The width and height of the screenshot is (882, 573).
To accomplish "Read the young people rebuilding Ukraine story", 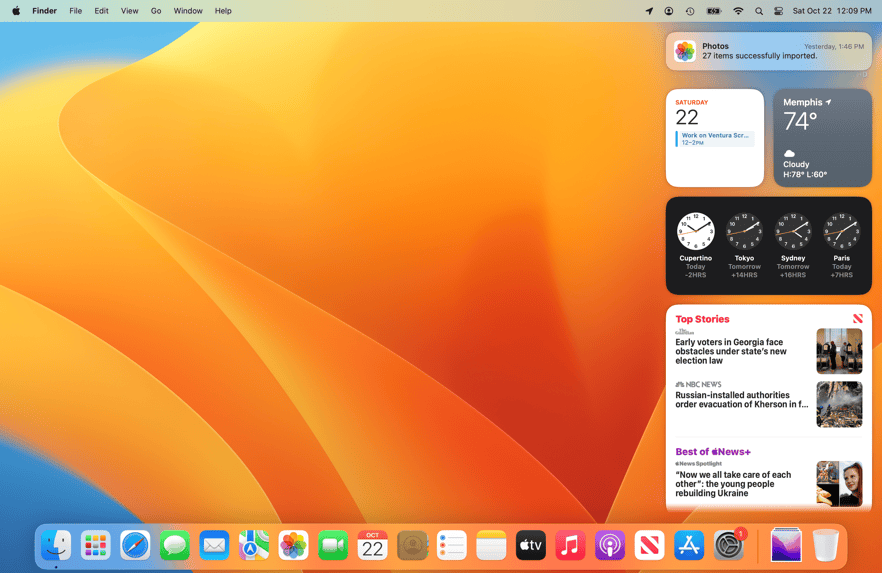I will tap(733, 484).
